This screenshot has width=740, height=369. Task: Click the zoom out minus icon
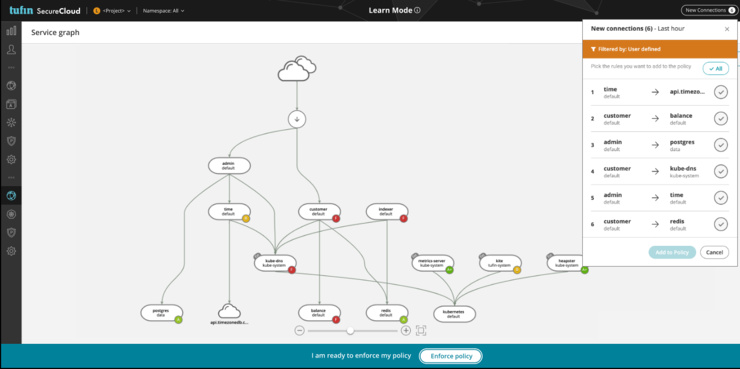pyautogui.click(x=300, y=331)
